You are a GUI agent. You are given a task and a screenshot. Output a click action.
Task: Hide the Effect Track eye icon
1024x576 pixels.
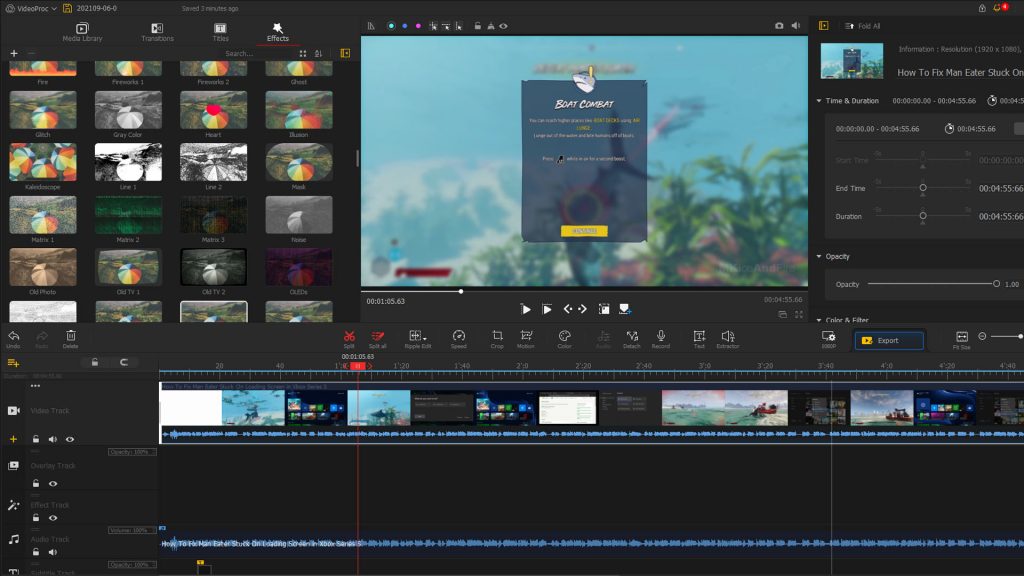(x=53, y=518)
